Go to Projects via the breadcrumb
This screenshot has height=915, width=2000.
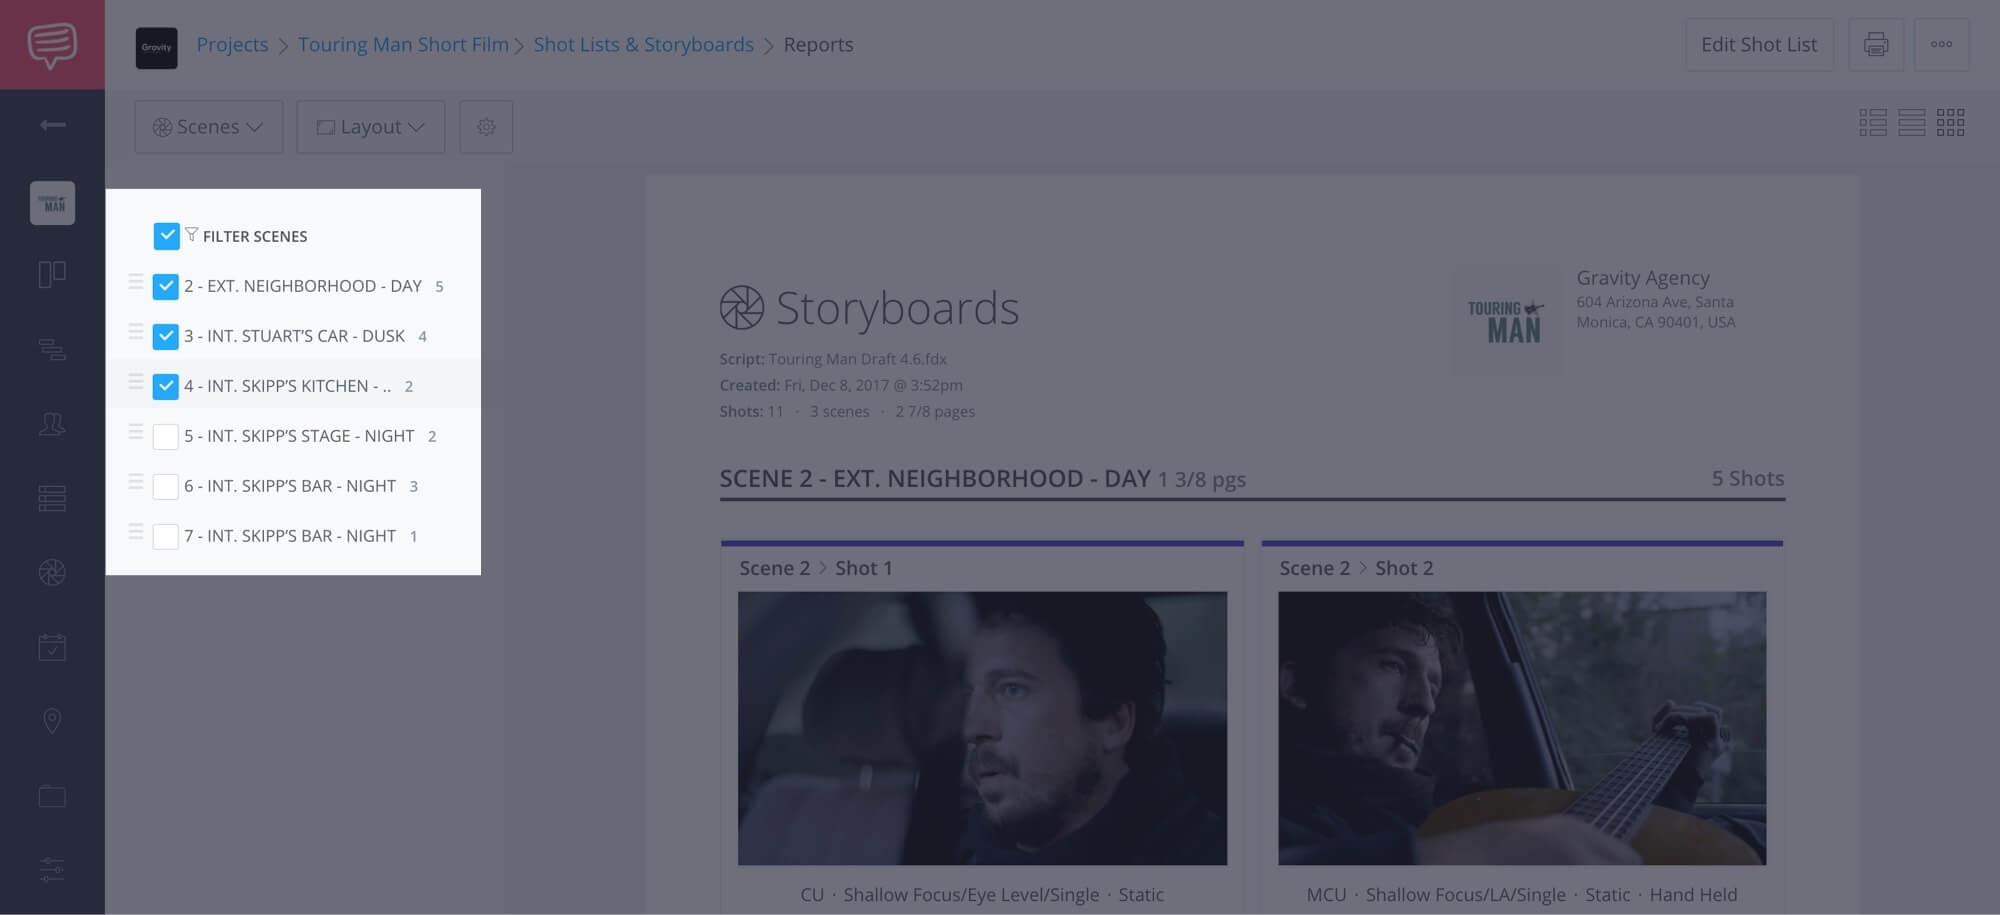pos(232,44)
